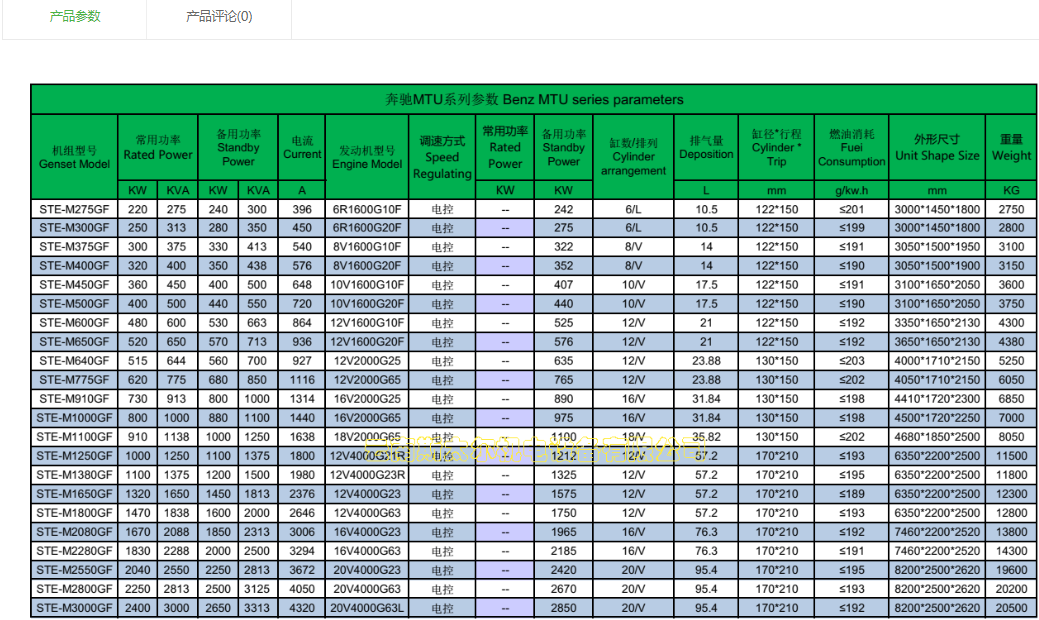1039x620 pixels.
Task: Select model cell STE-M300GF
Action: [74, 228]
